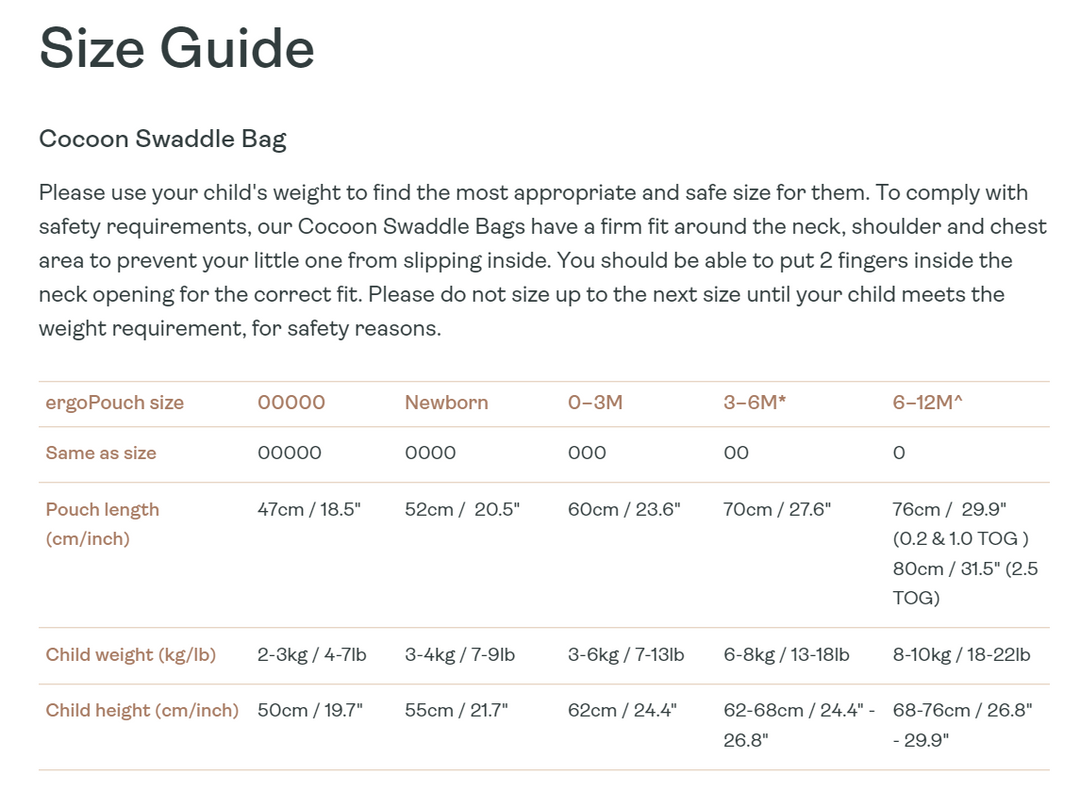This screenshot has height=791, width=1080.
Task: Select the 0–3M size column header
Action: coord(595,403)
